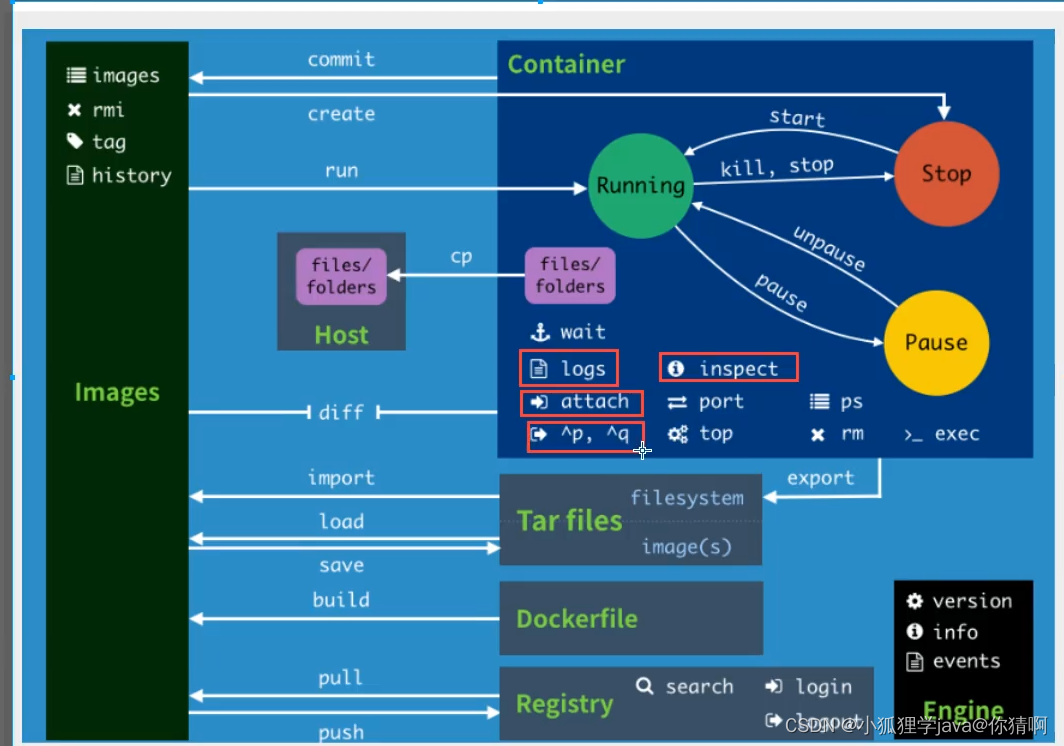Viewport: 1064px width, 746px height.
Task: Click the word top
Action: (x=716, y=434)
